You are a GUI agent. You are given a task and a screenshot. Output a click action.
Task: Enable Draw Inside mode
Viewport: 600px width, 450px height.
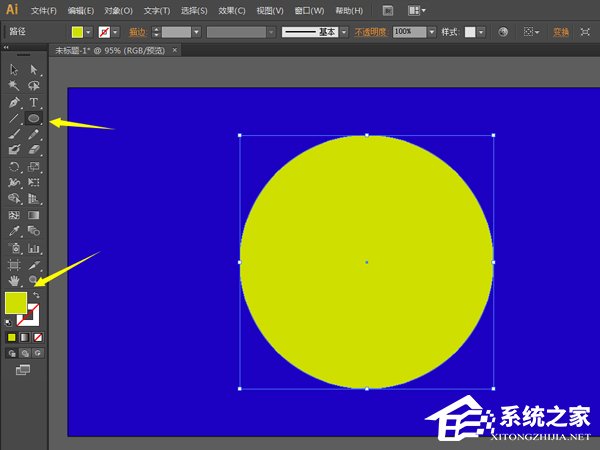(38, 353)
